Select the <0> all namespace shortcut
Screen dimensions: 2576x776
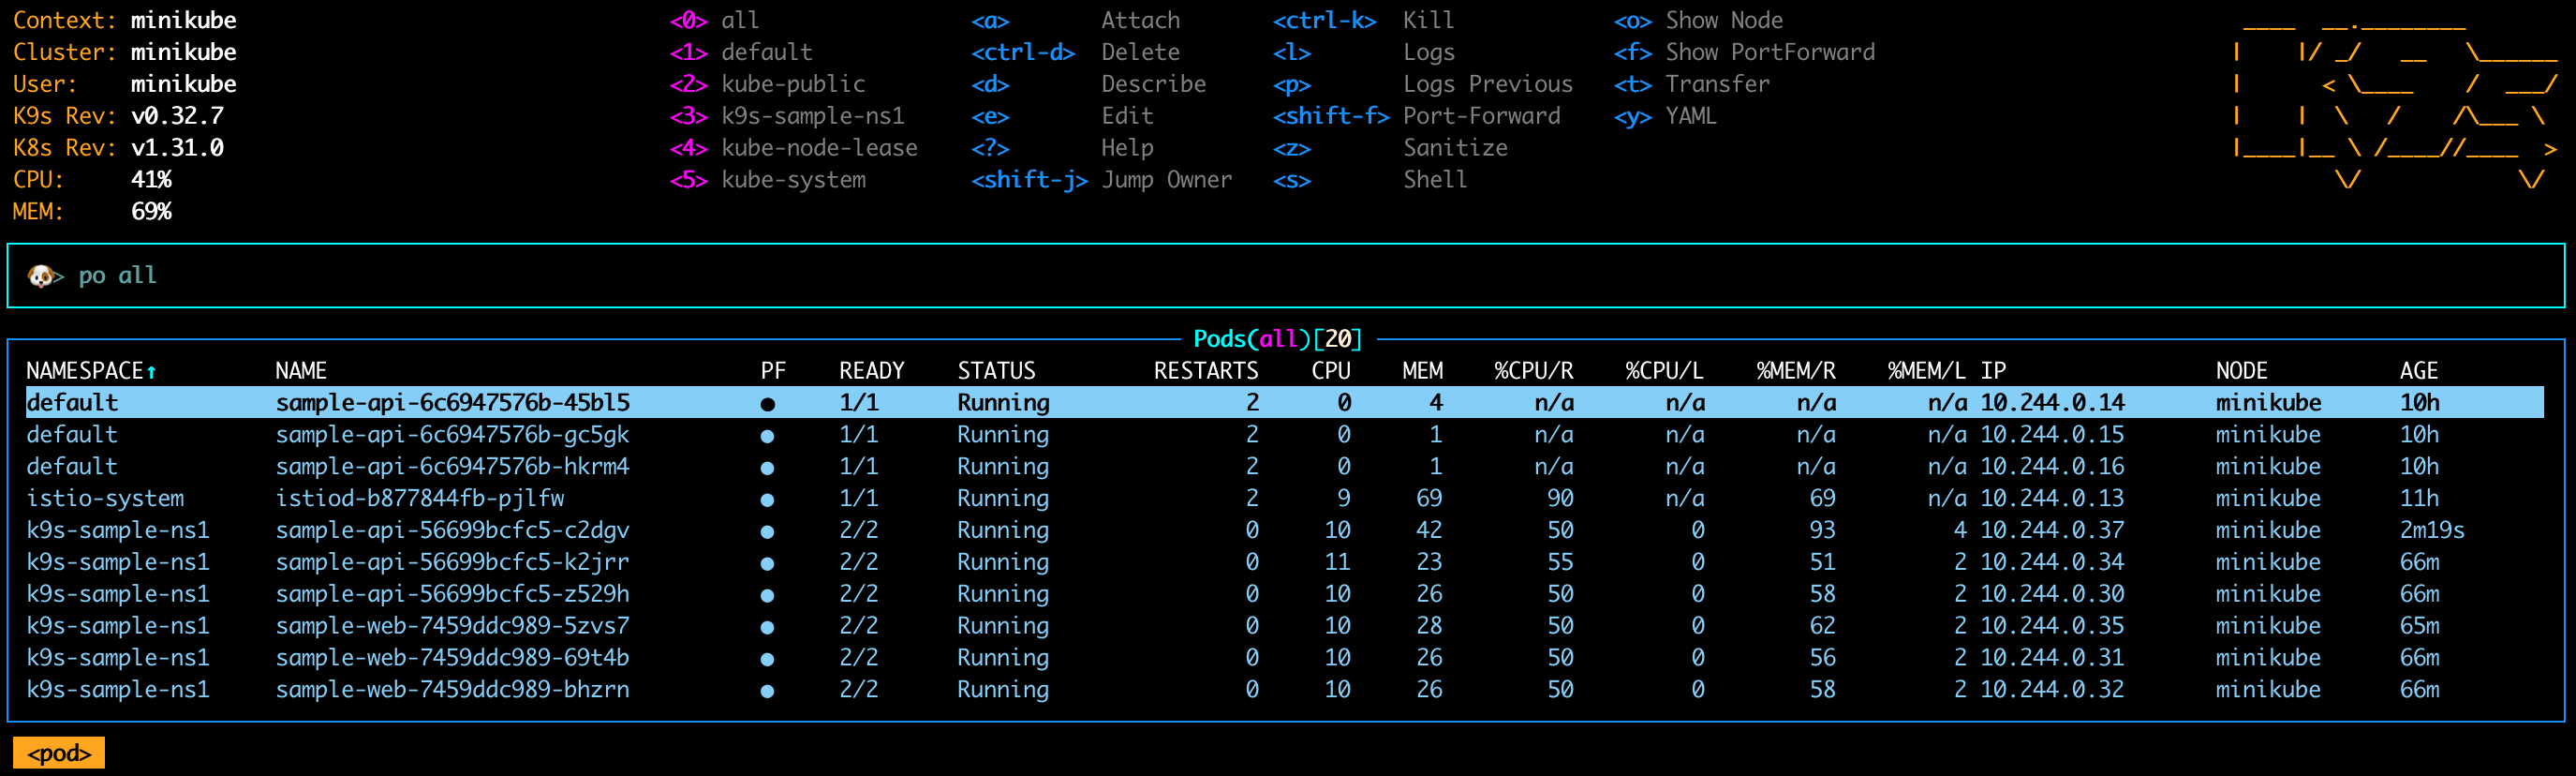pyautogui.click(x=714, y=20)
